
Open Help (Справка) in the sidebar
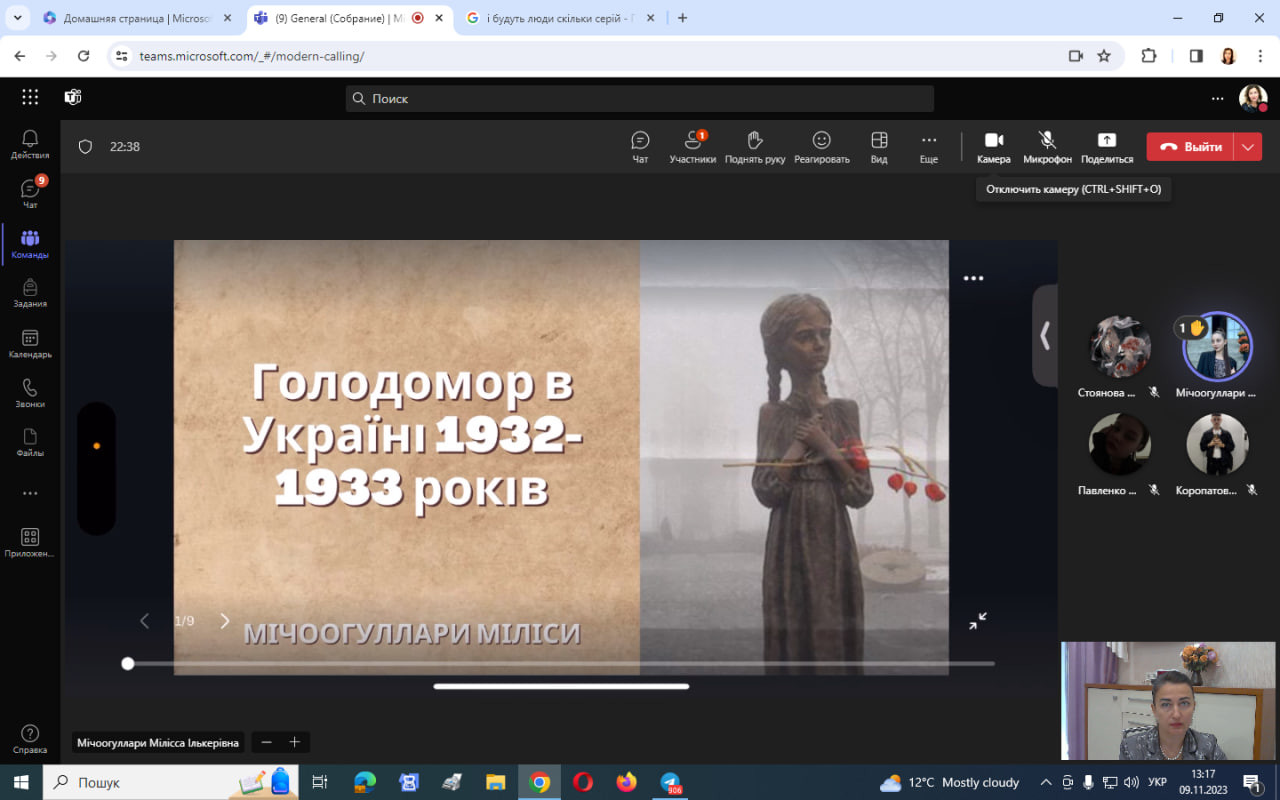coord(30,739)
